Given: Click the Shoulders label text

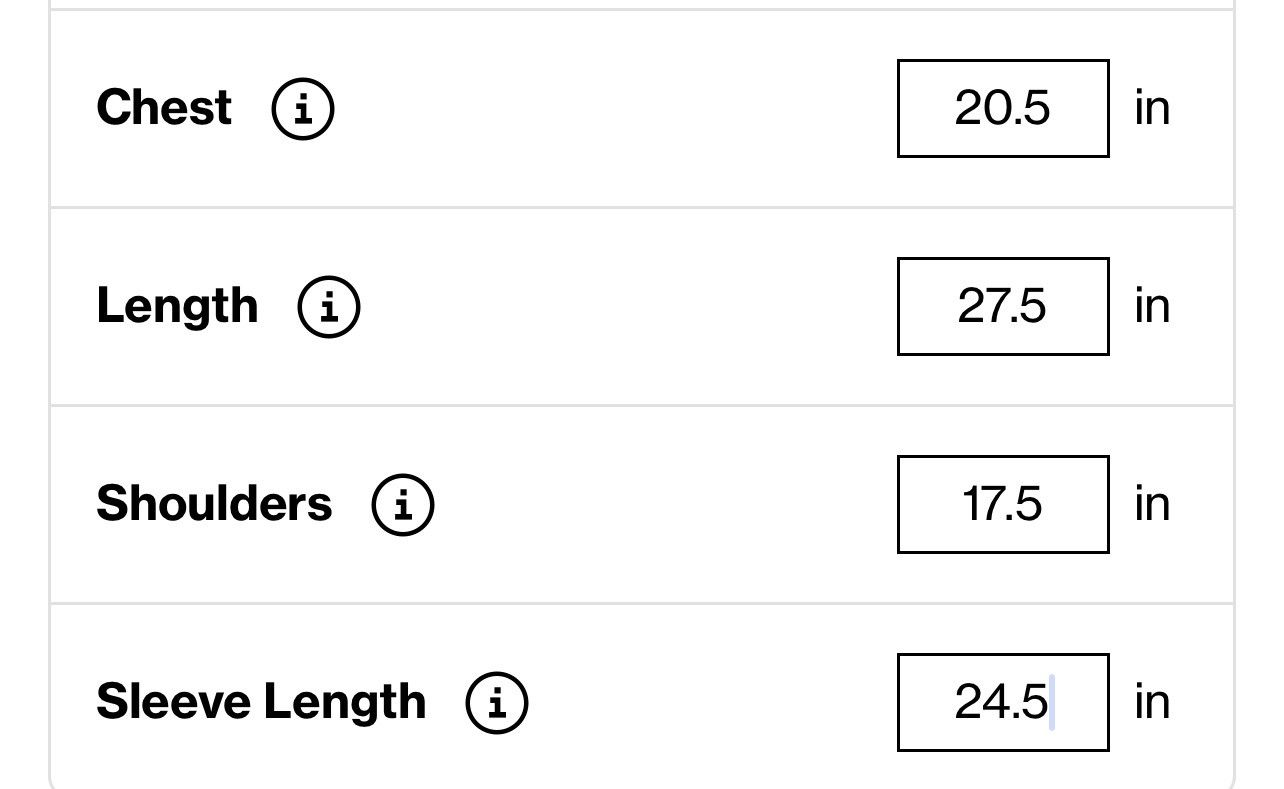Looking at the screenshot, I should (214, 503).
